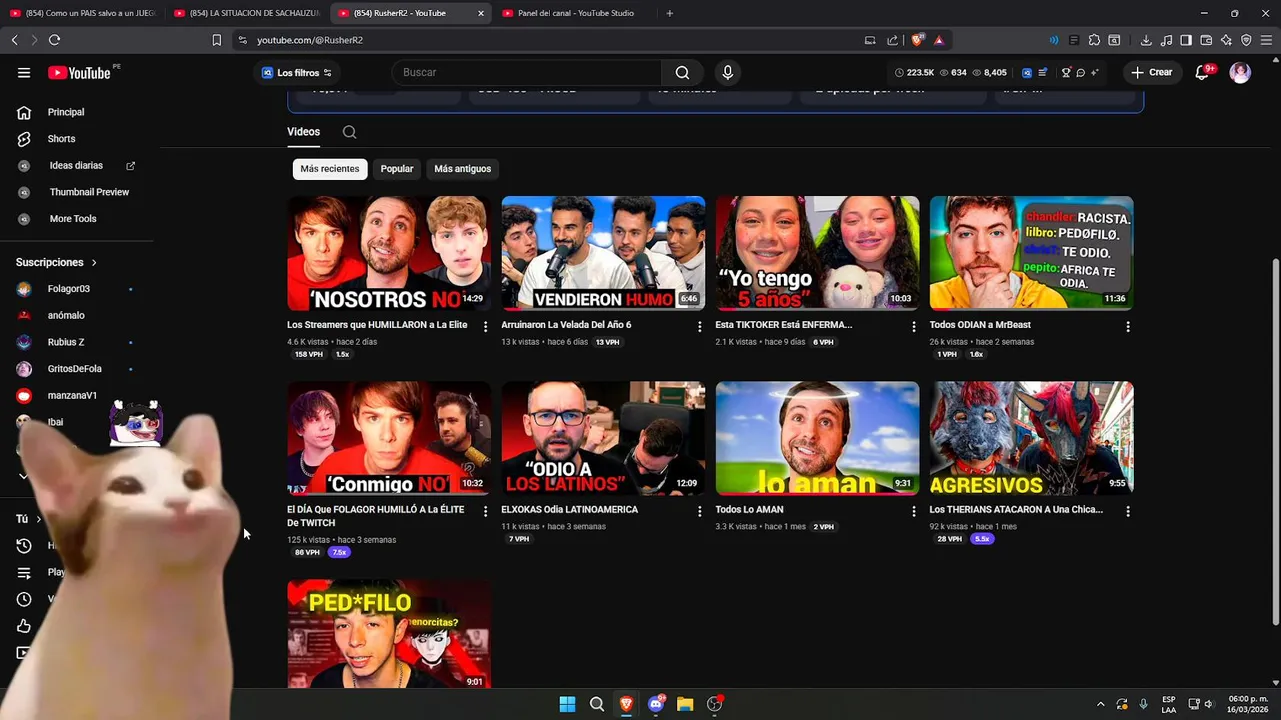
Task: Open Thumbnail Preview in sidebar
Action: [77, 192]
